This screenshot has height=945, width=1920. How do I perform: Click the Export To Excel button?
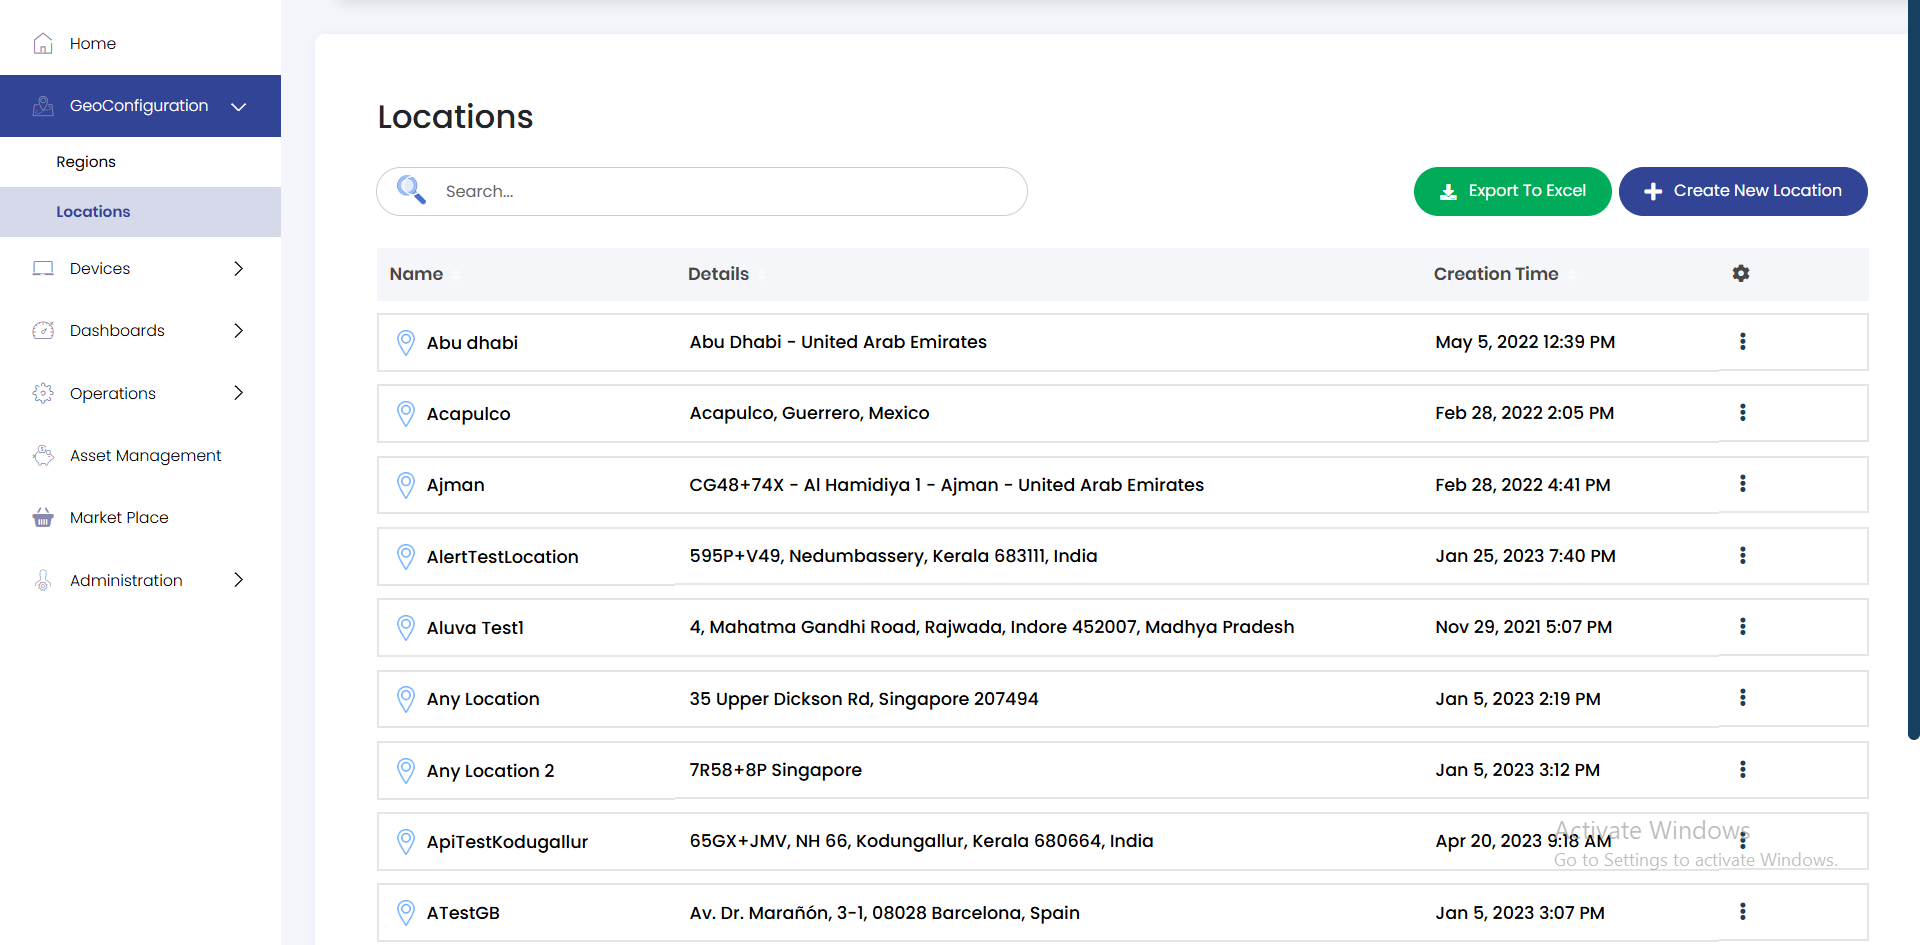coord(1512,191)
